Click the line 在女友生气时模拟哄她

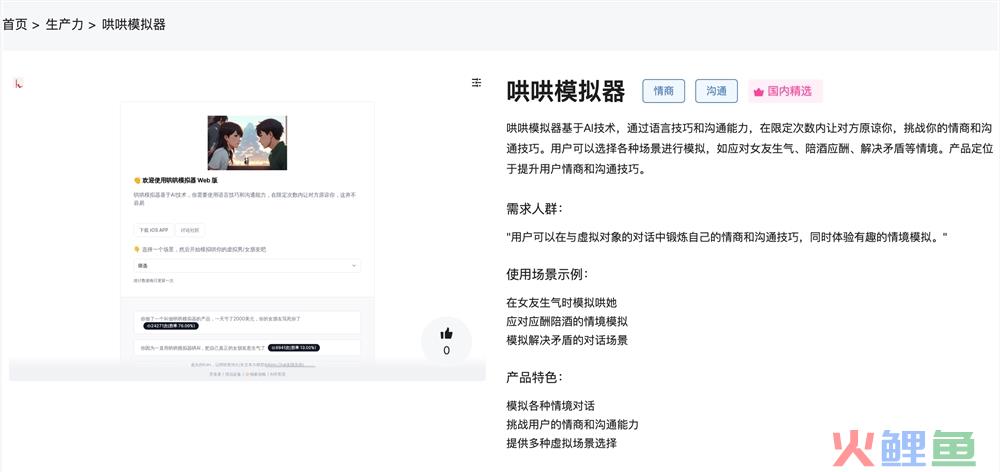[562, 302]
